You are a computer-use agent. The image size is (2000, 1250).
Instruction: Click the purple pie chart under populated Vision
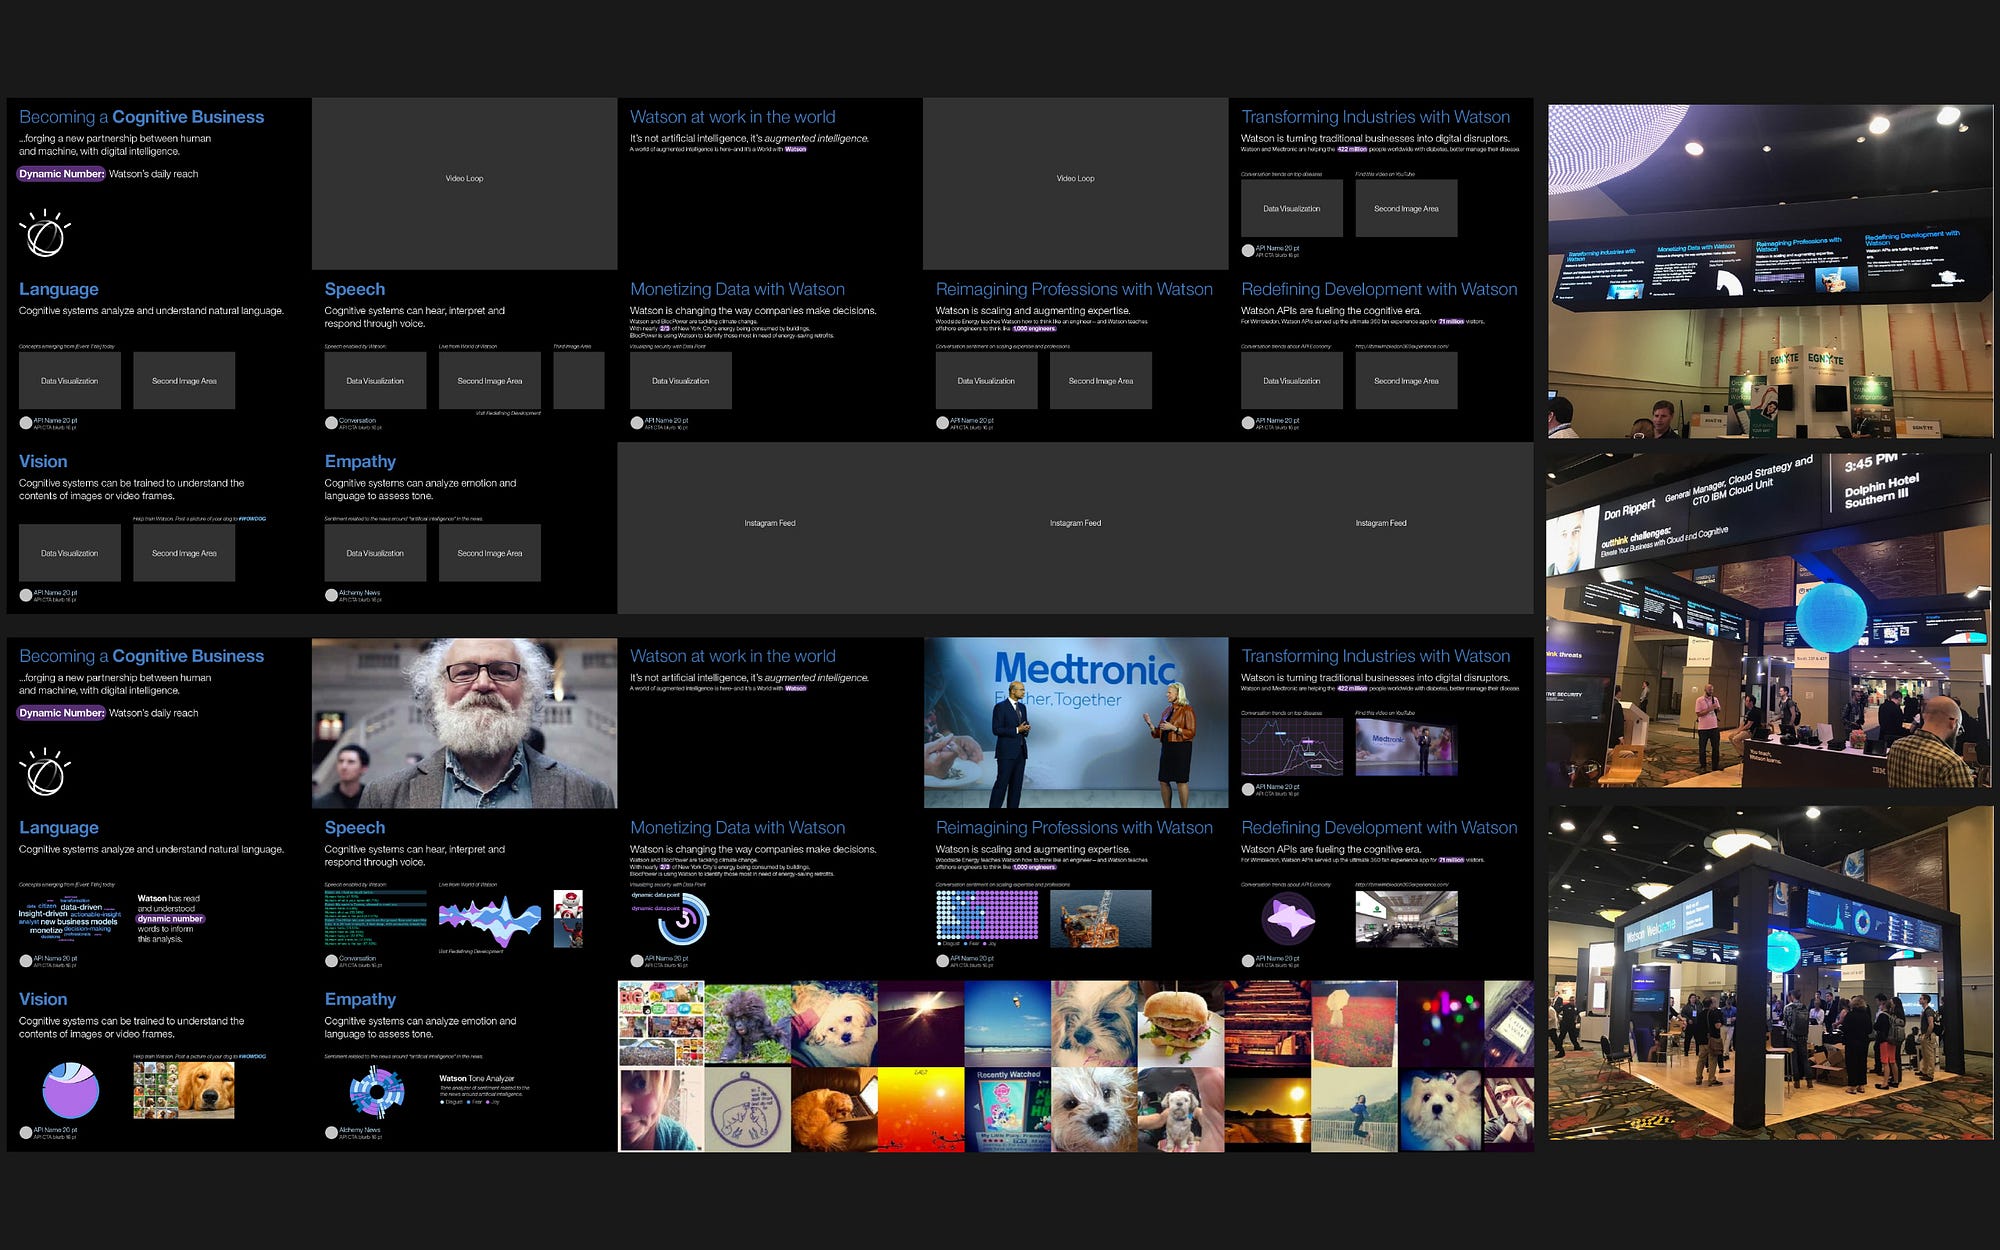71,1090
